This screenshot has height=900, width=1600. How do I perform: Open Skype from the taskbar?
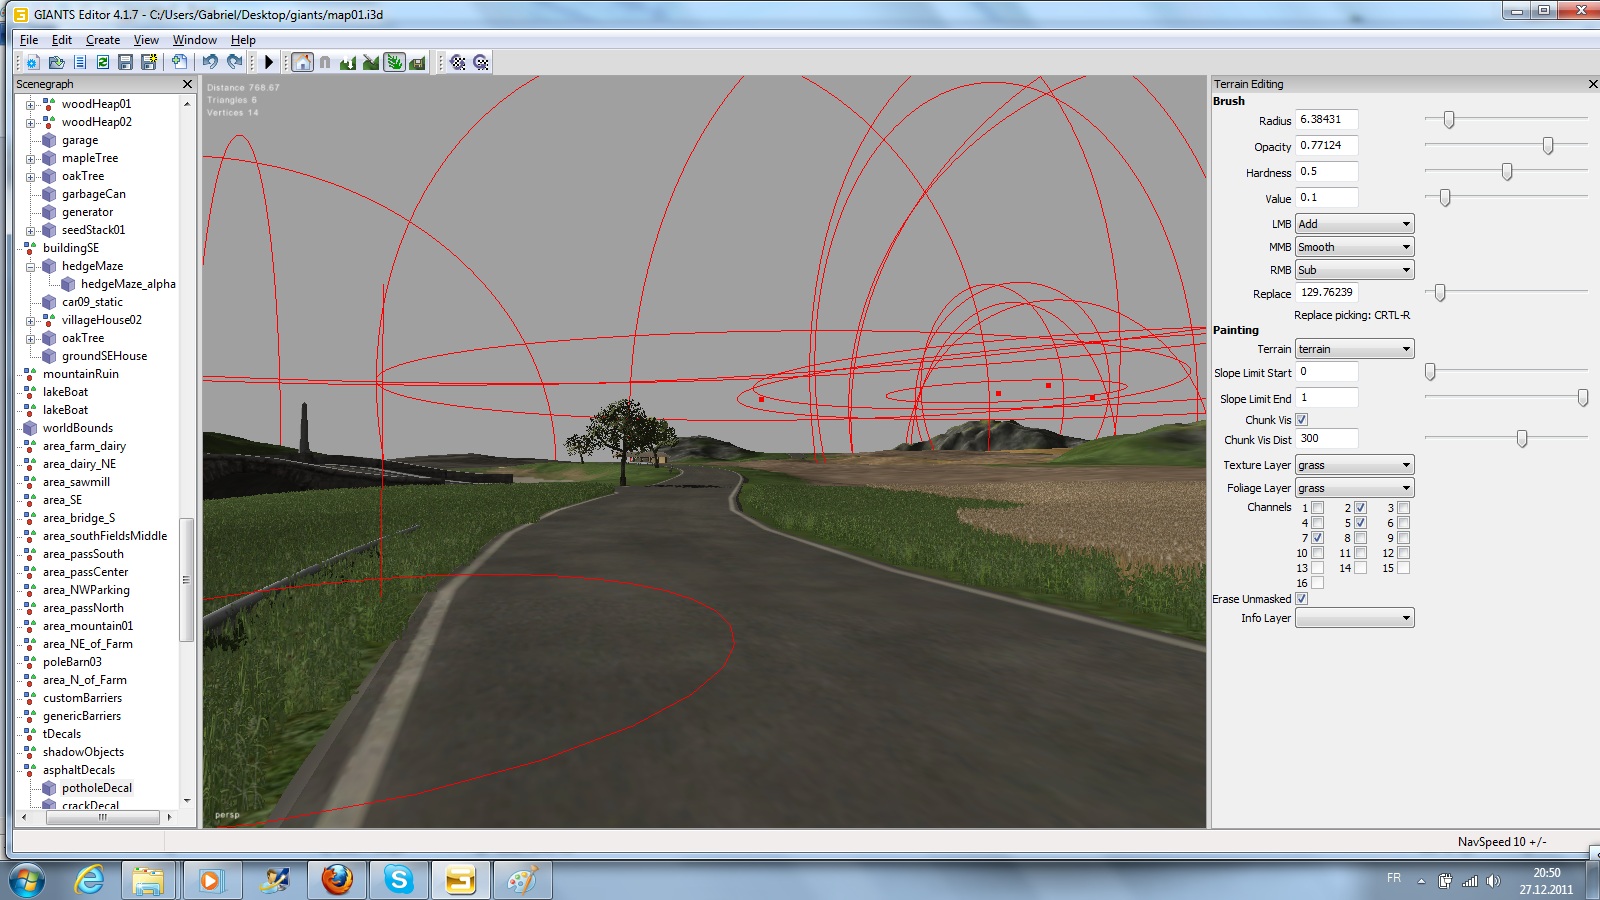(x=399, y=880)
